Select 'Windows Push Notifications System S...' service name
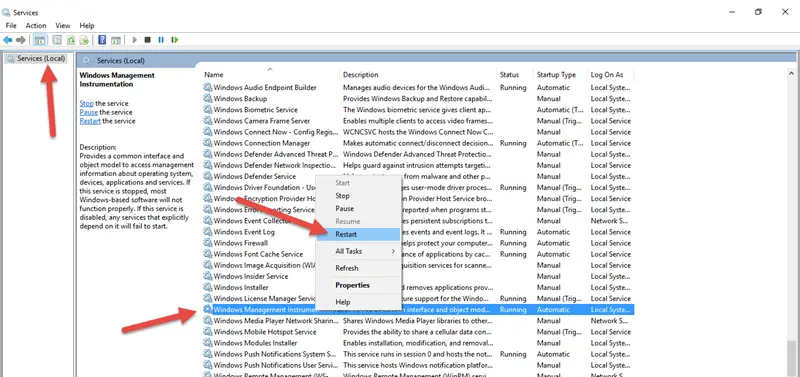 275,354
